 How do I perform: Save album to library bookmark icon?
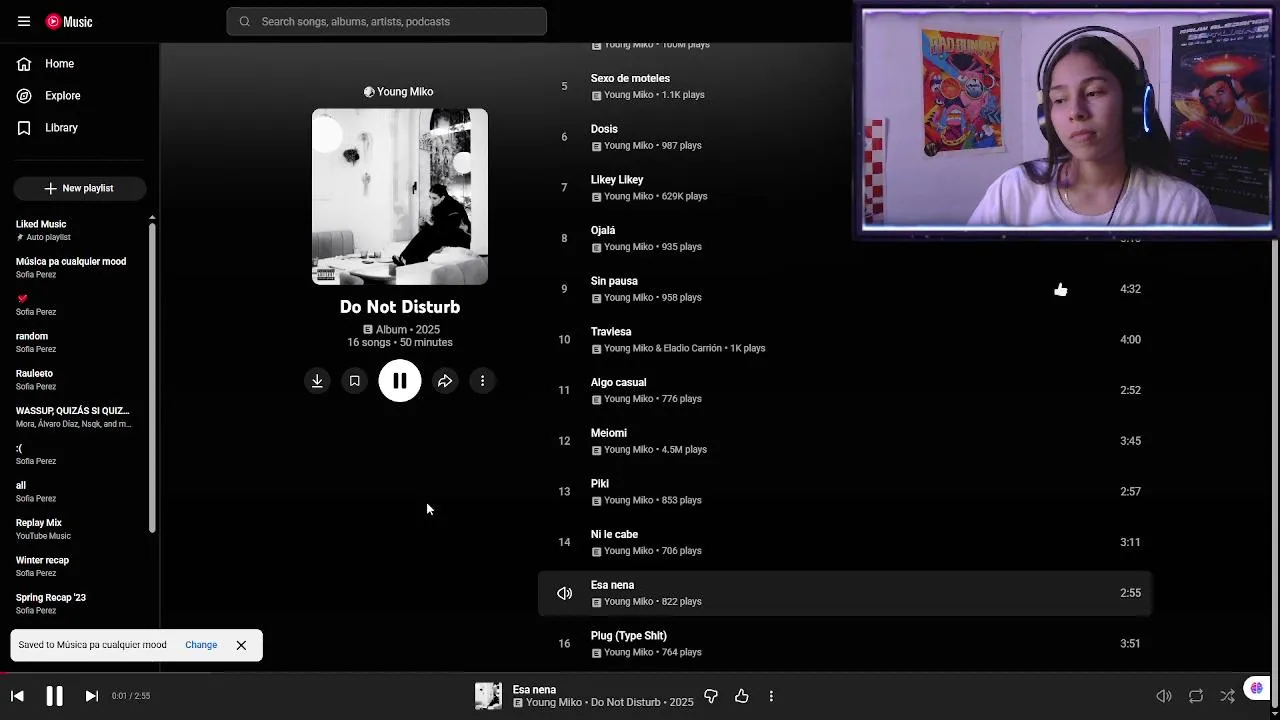coord(354,381)
